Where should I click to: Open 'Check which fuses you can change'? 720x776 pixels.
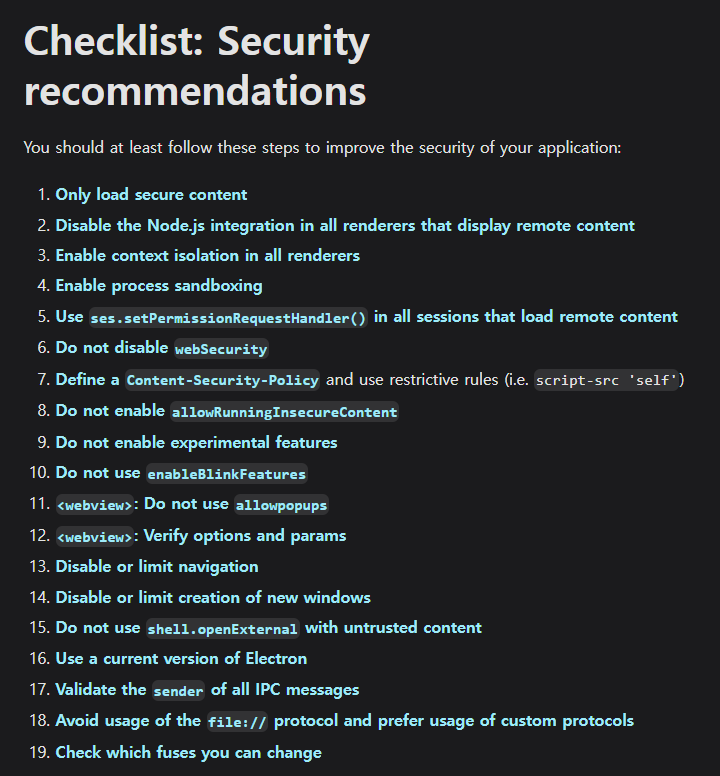(189, 753)
